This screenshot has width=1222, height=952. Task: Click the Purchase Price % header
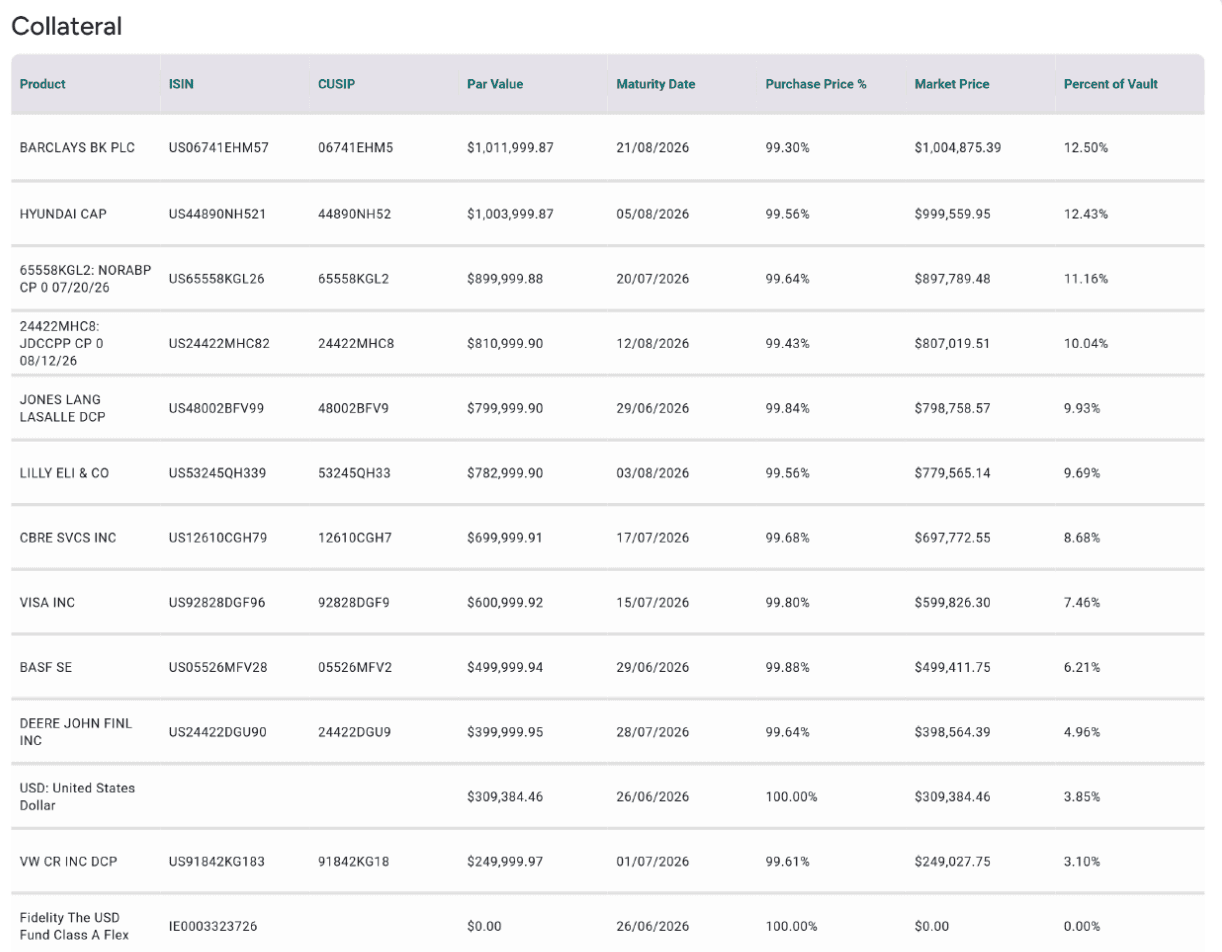pos(816,85)
